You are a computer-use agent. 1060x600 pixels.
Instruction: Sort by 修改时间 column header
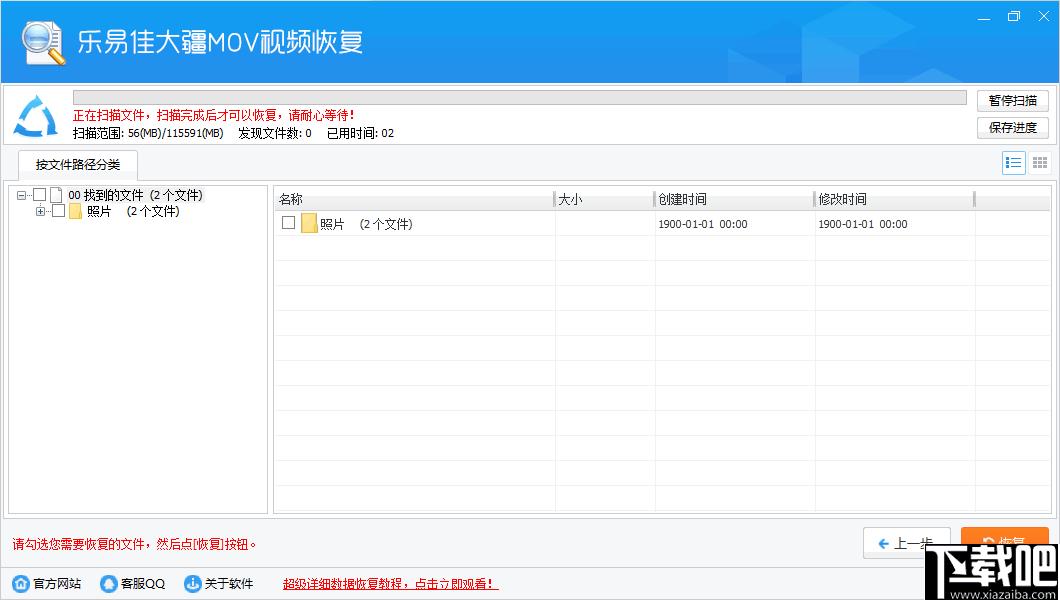pyautogui.click(x=894, y=199)
